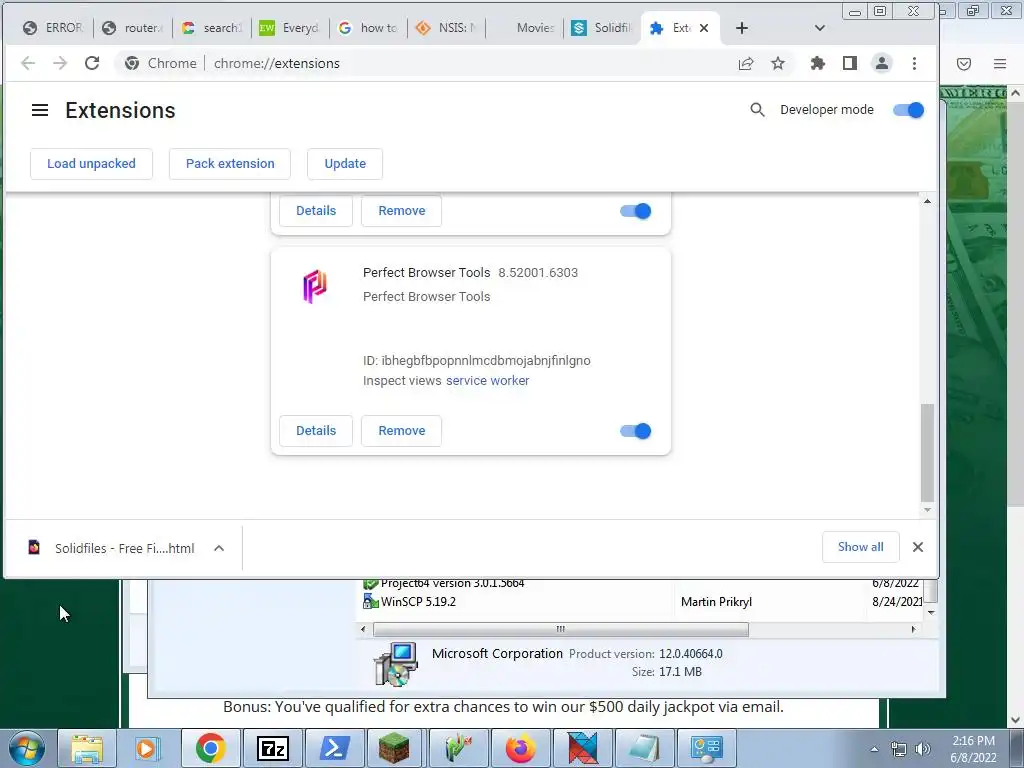Screen dimensions: 1024x768
Task: Open a new tab with plus button
Action: coord(741,28)
